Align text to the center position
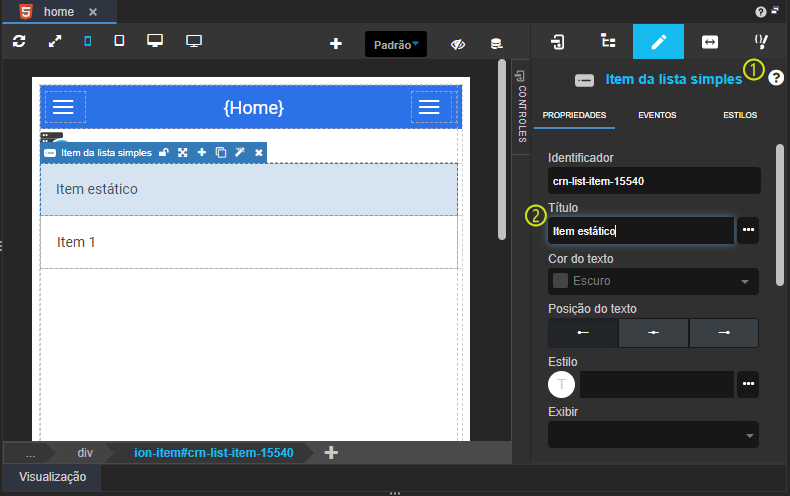This screenshot has height=496, width=790. click(653, 333)
